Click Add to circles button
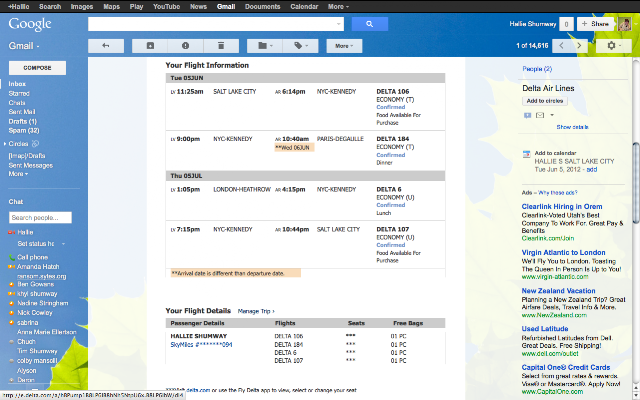The height and width of the screenshot is (400, 640). point(545,101)
